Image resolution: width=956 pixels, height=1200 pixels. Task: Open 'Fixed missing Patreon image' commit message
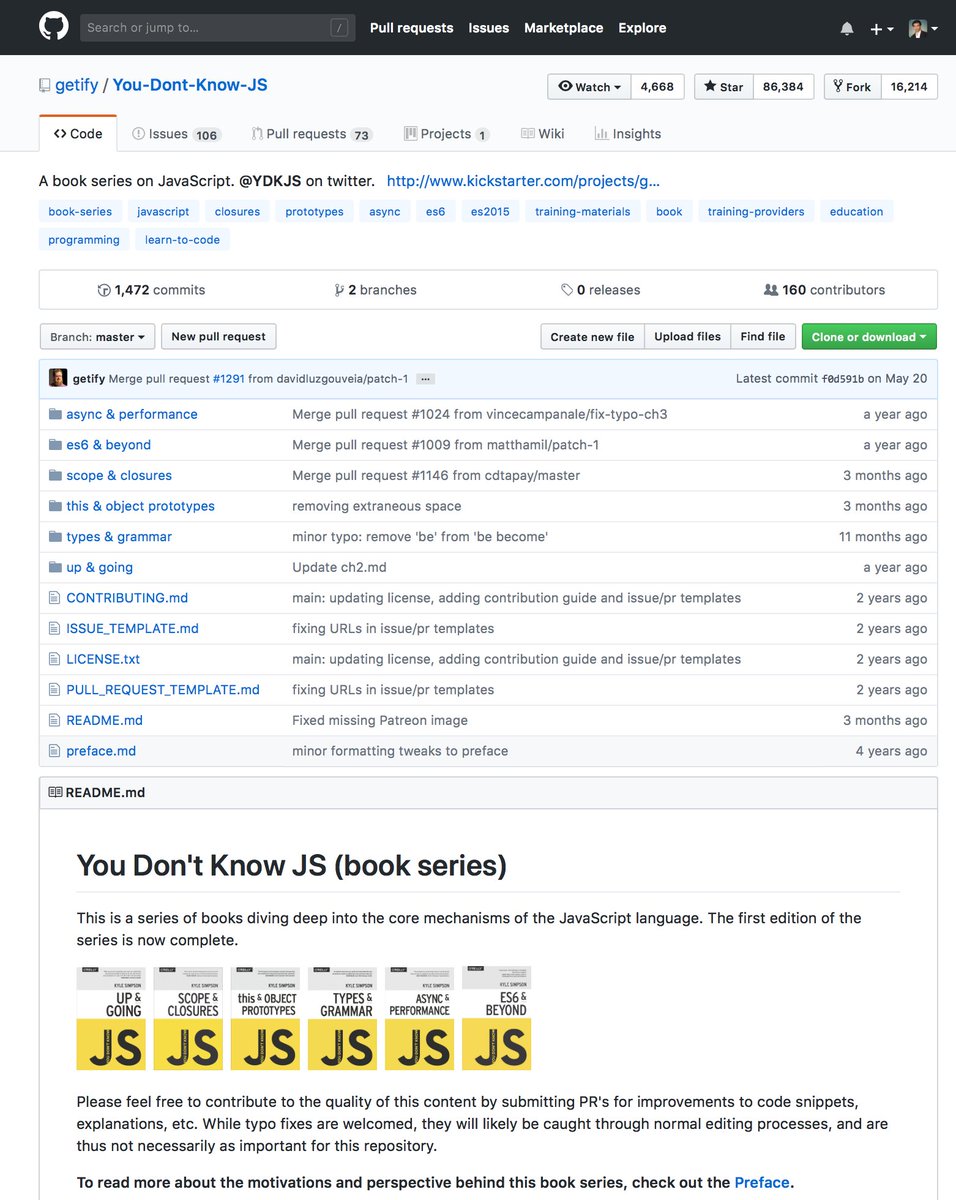[380, 720]
